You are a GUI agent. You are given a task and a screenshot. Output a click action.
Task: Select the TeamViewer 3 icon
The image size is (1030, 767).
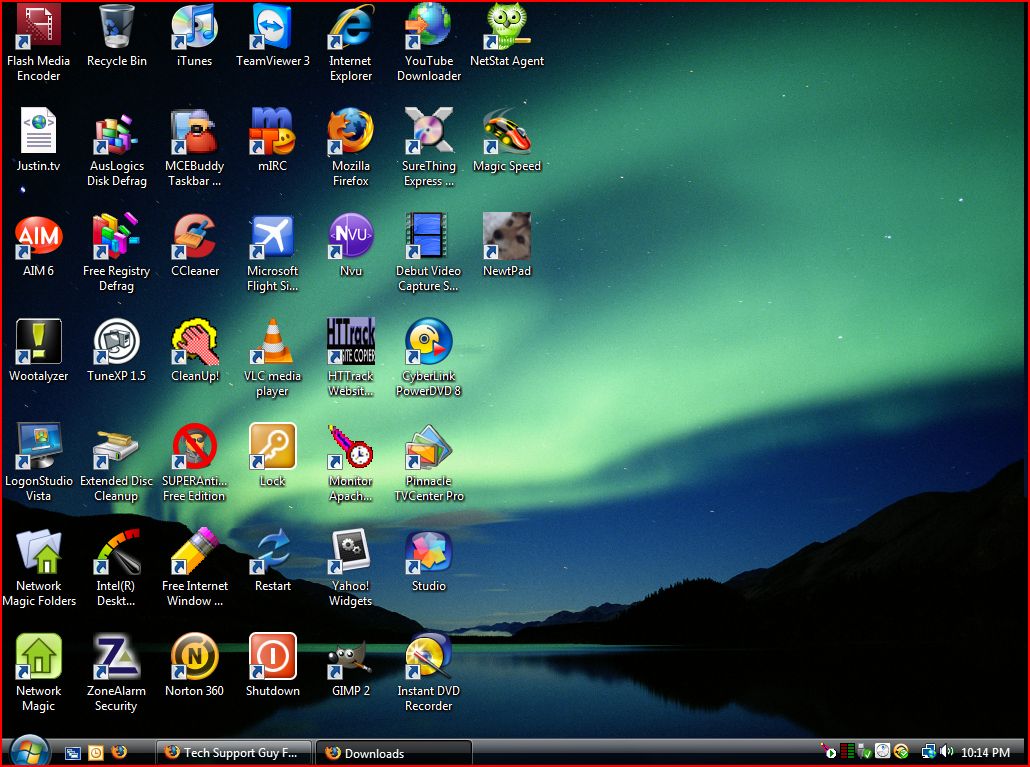(x=273, y=26)
